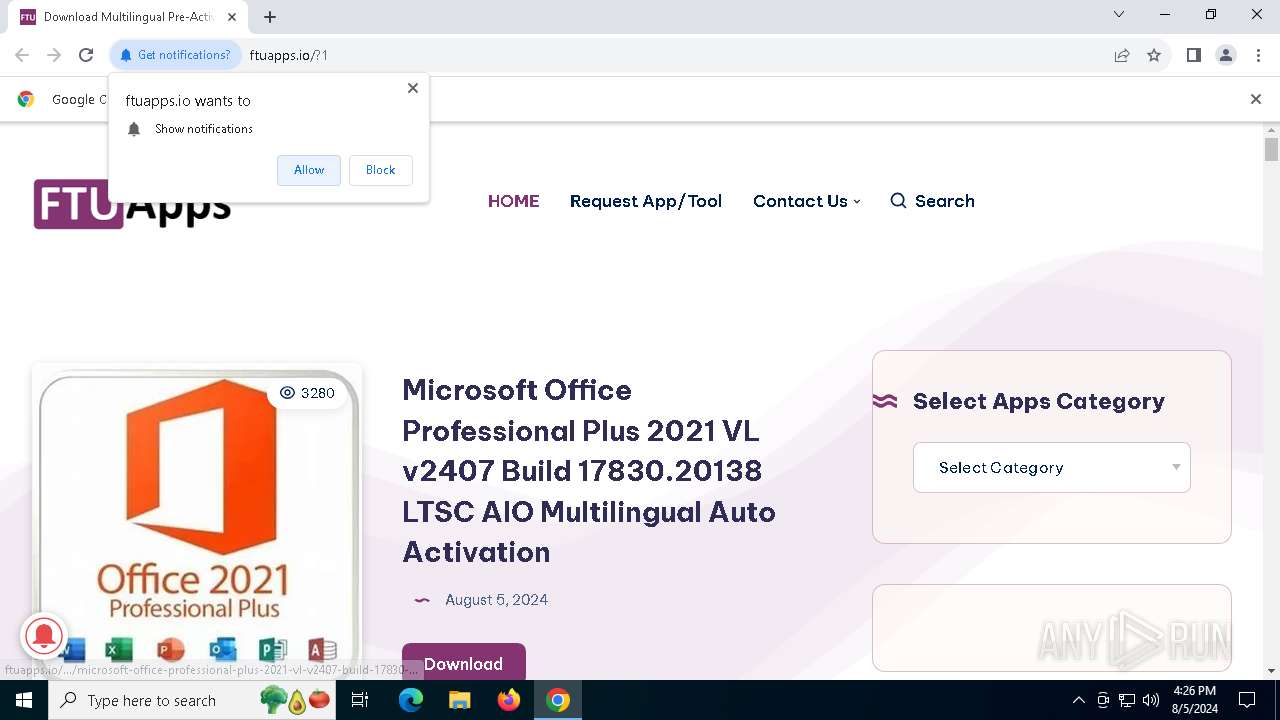Select the Download Multilingual browser tab

128,17
